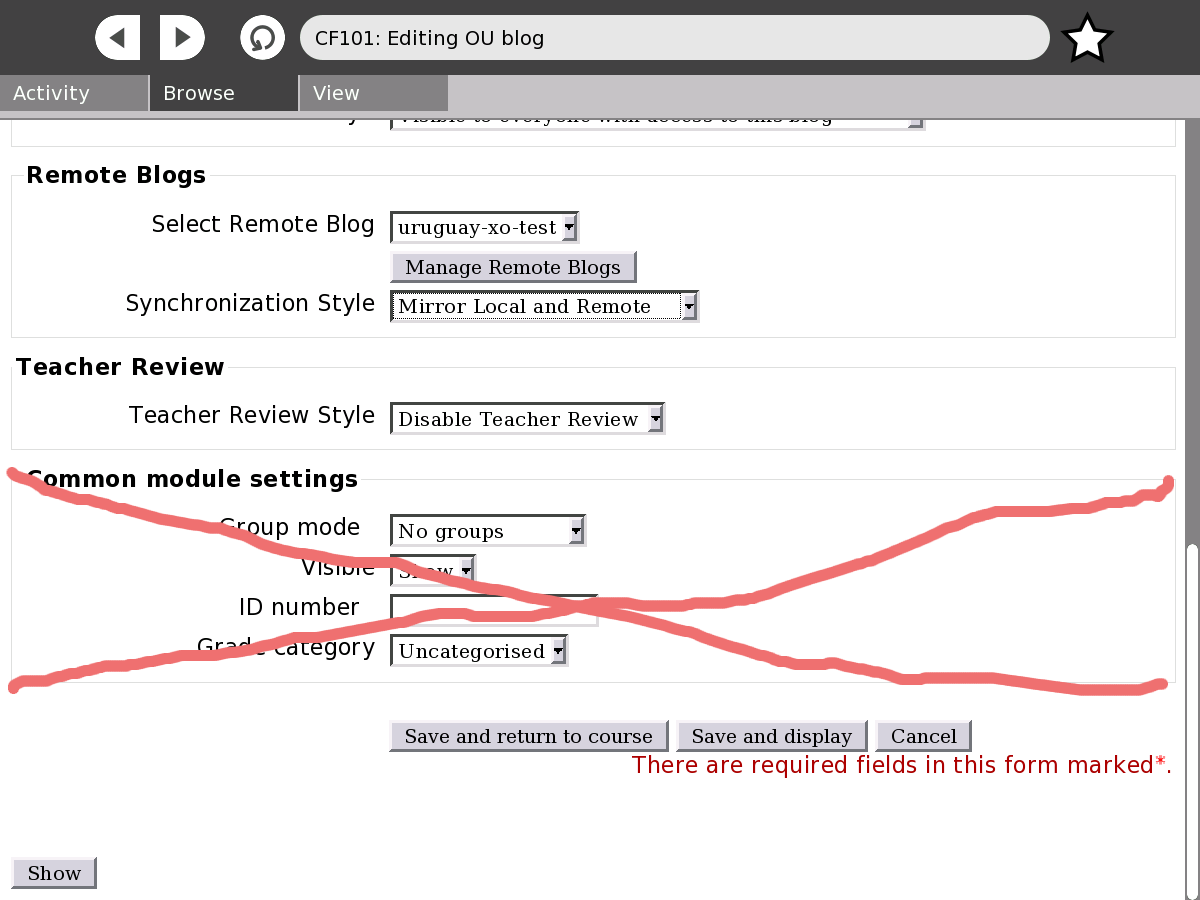The image size is (1200, 900).
Task: Expand the Synchronization Style dropdown
Action: [x=544, y=306]
